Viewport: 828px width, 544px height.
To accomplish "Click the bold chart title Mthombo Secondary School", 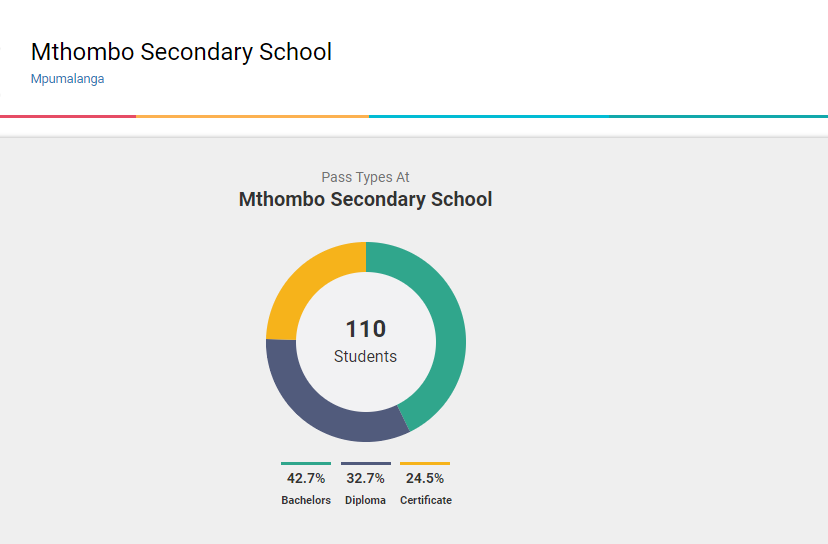I will point(365,200).
